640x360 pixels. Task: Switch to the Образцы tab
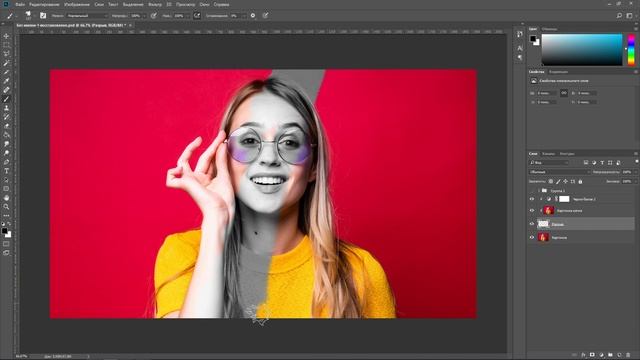(549, 29)
